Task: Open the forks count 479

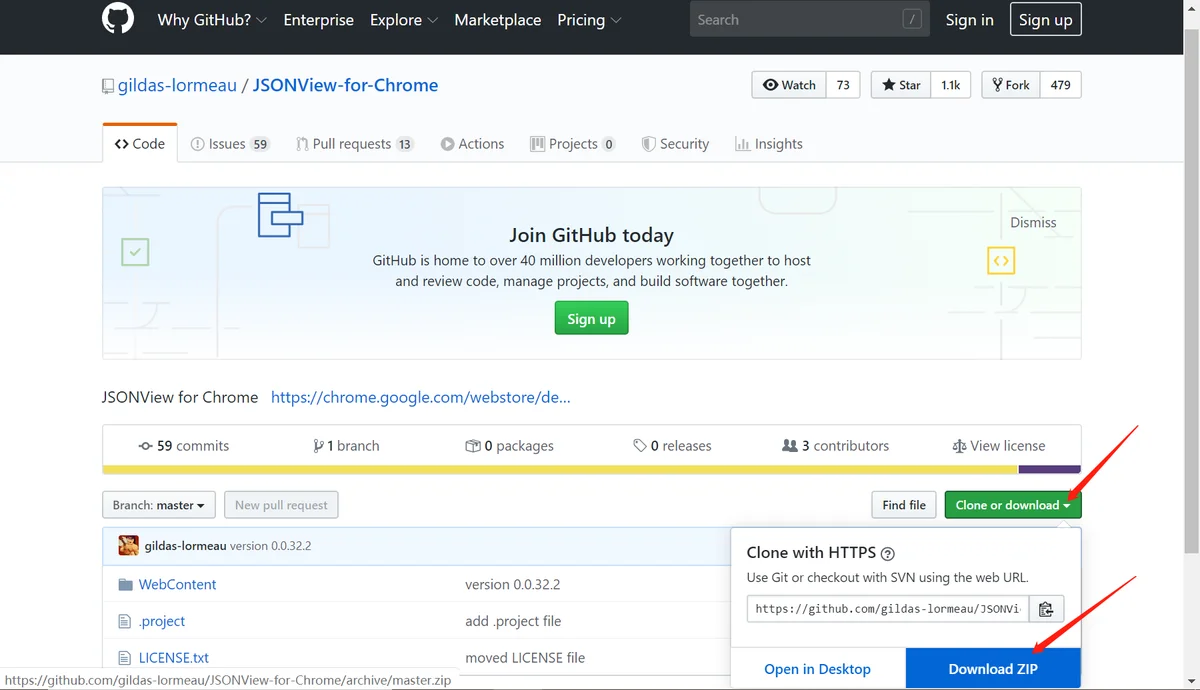Action: (1060, 85)
